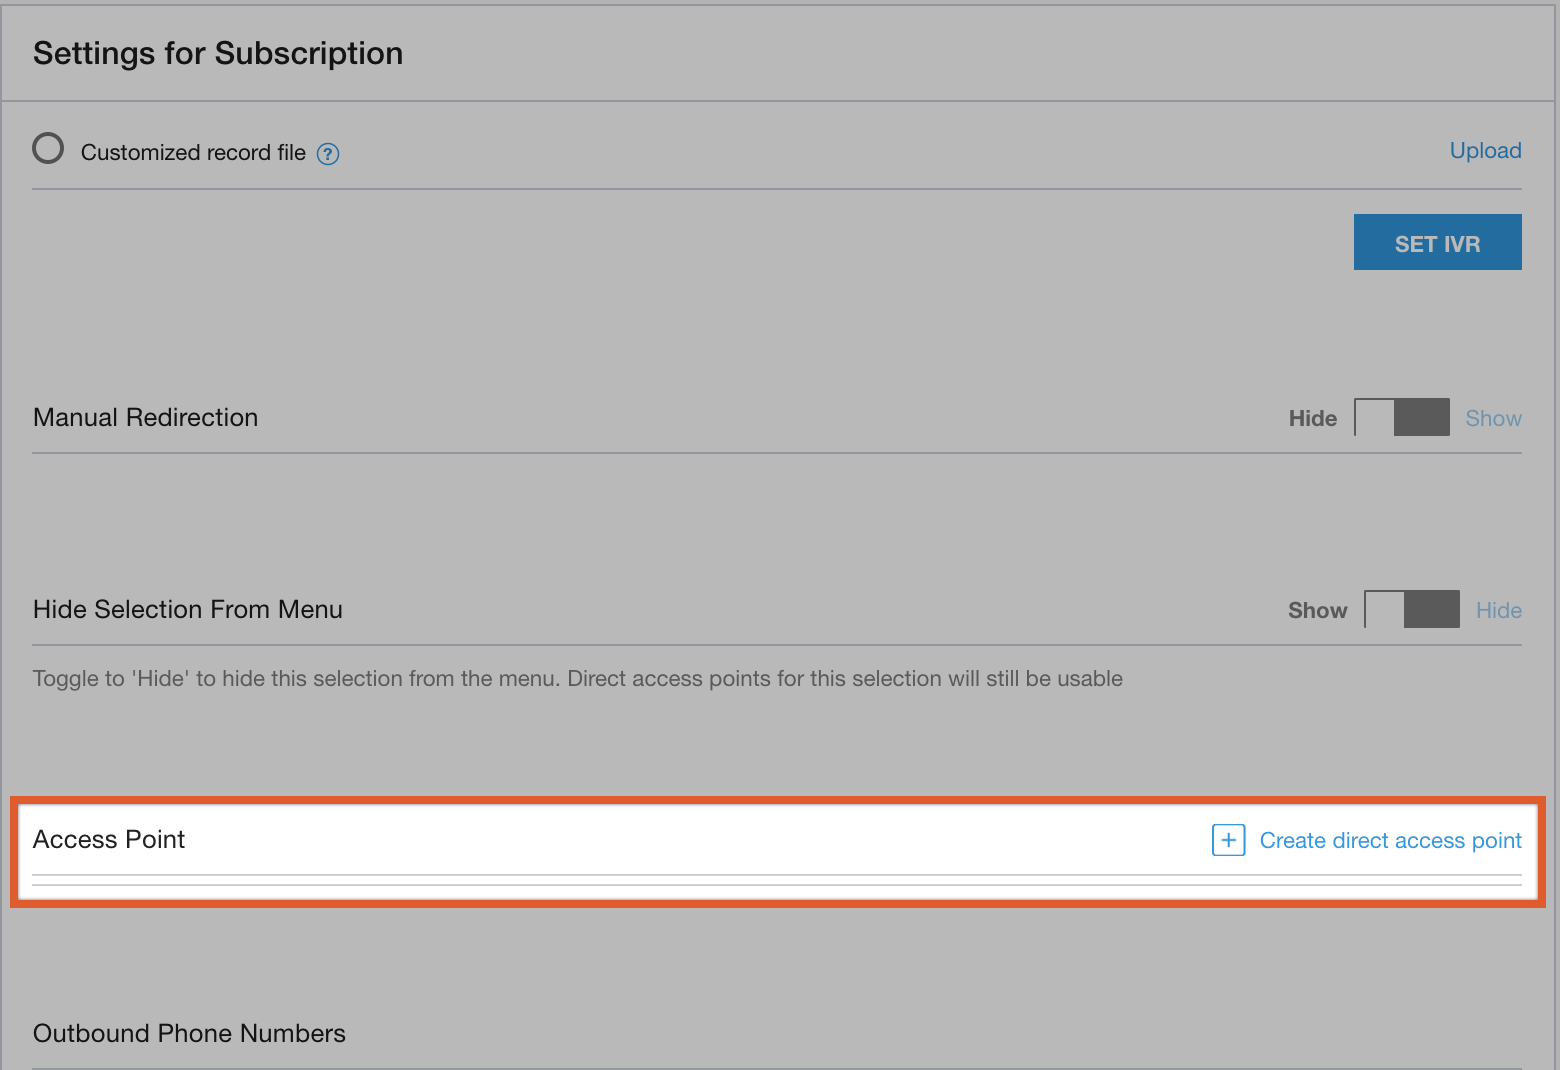Image resolution: width=1560 pixels, height=1070 pixels.
Task: Click Show label for Hide Selection From Menu
Action: pyautogui.click(x=1317, y=611)
